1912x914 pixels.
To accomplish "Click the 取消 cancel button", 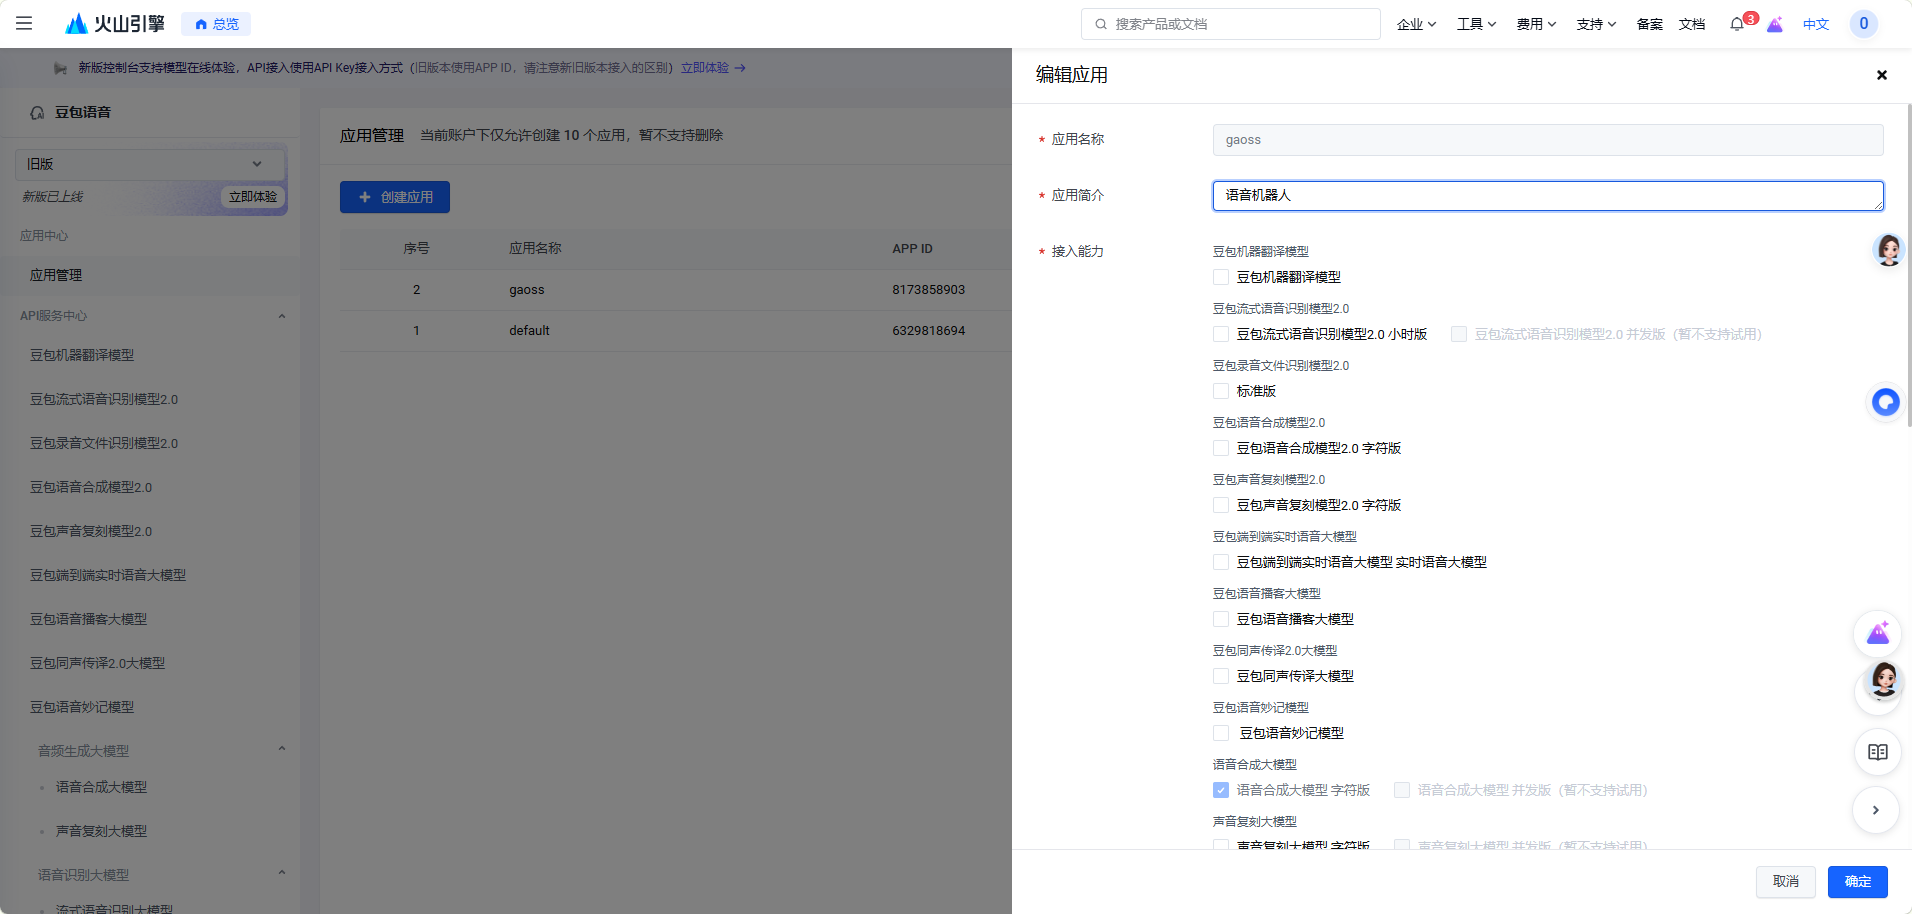I will (1785, 881).
